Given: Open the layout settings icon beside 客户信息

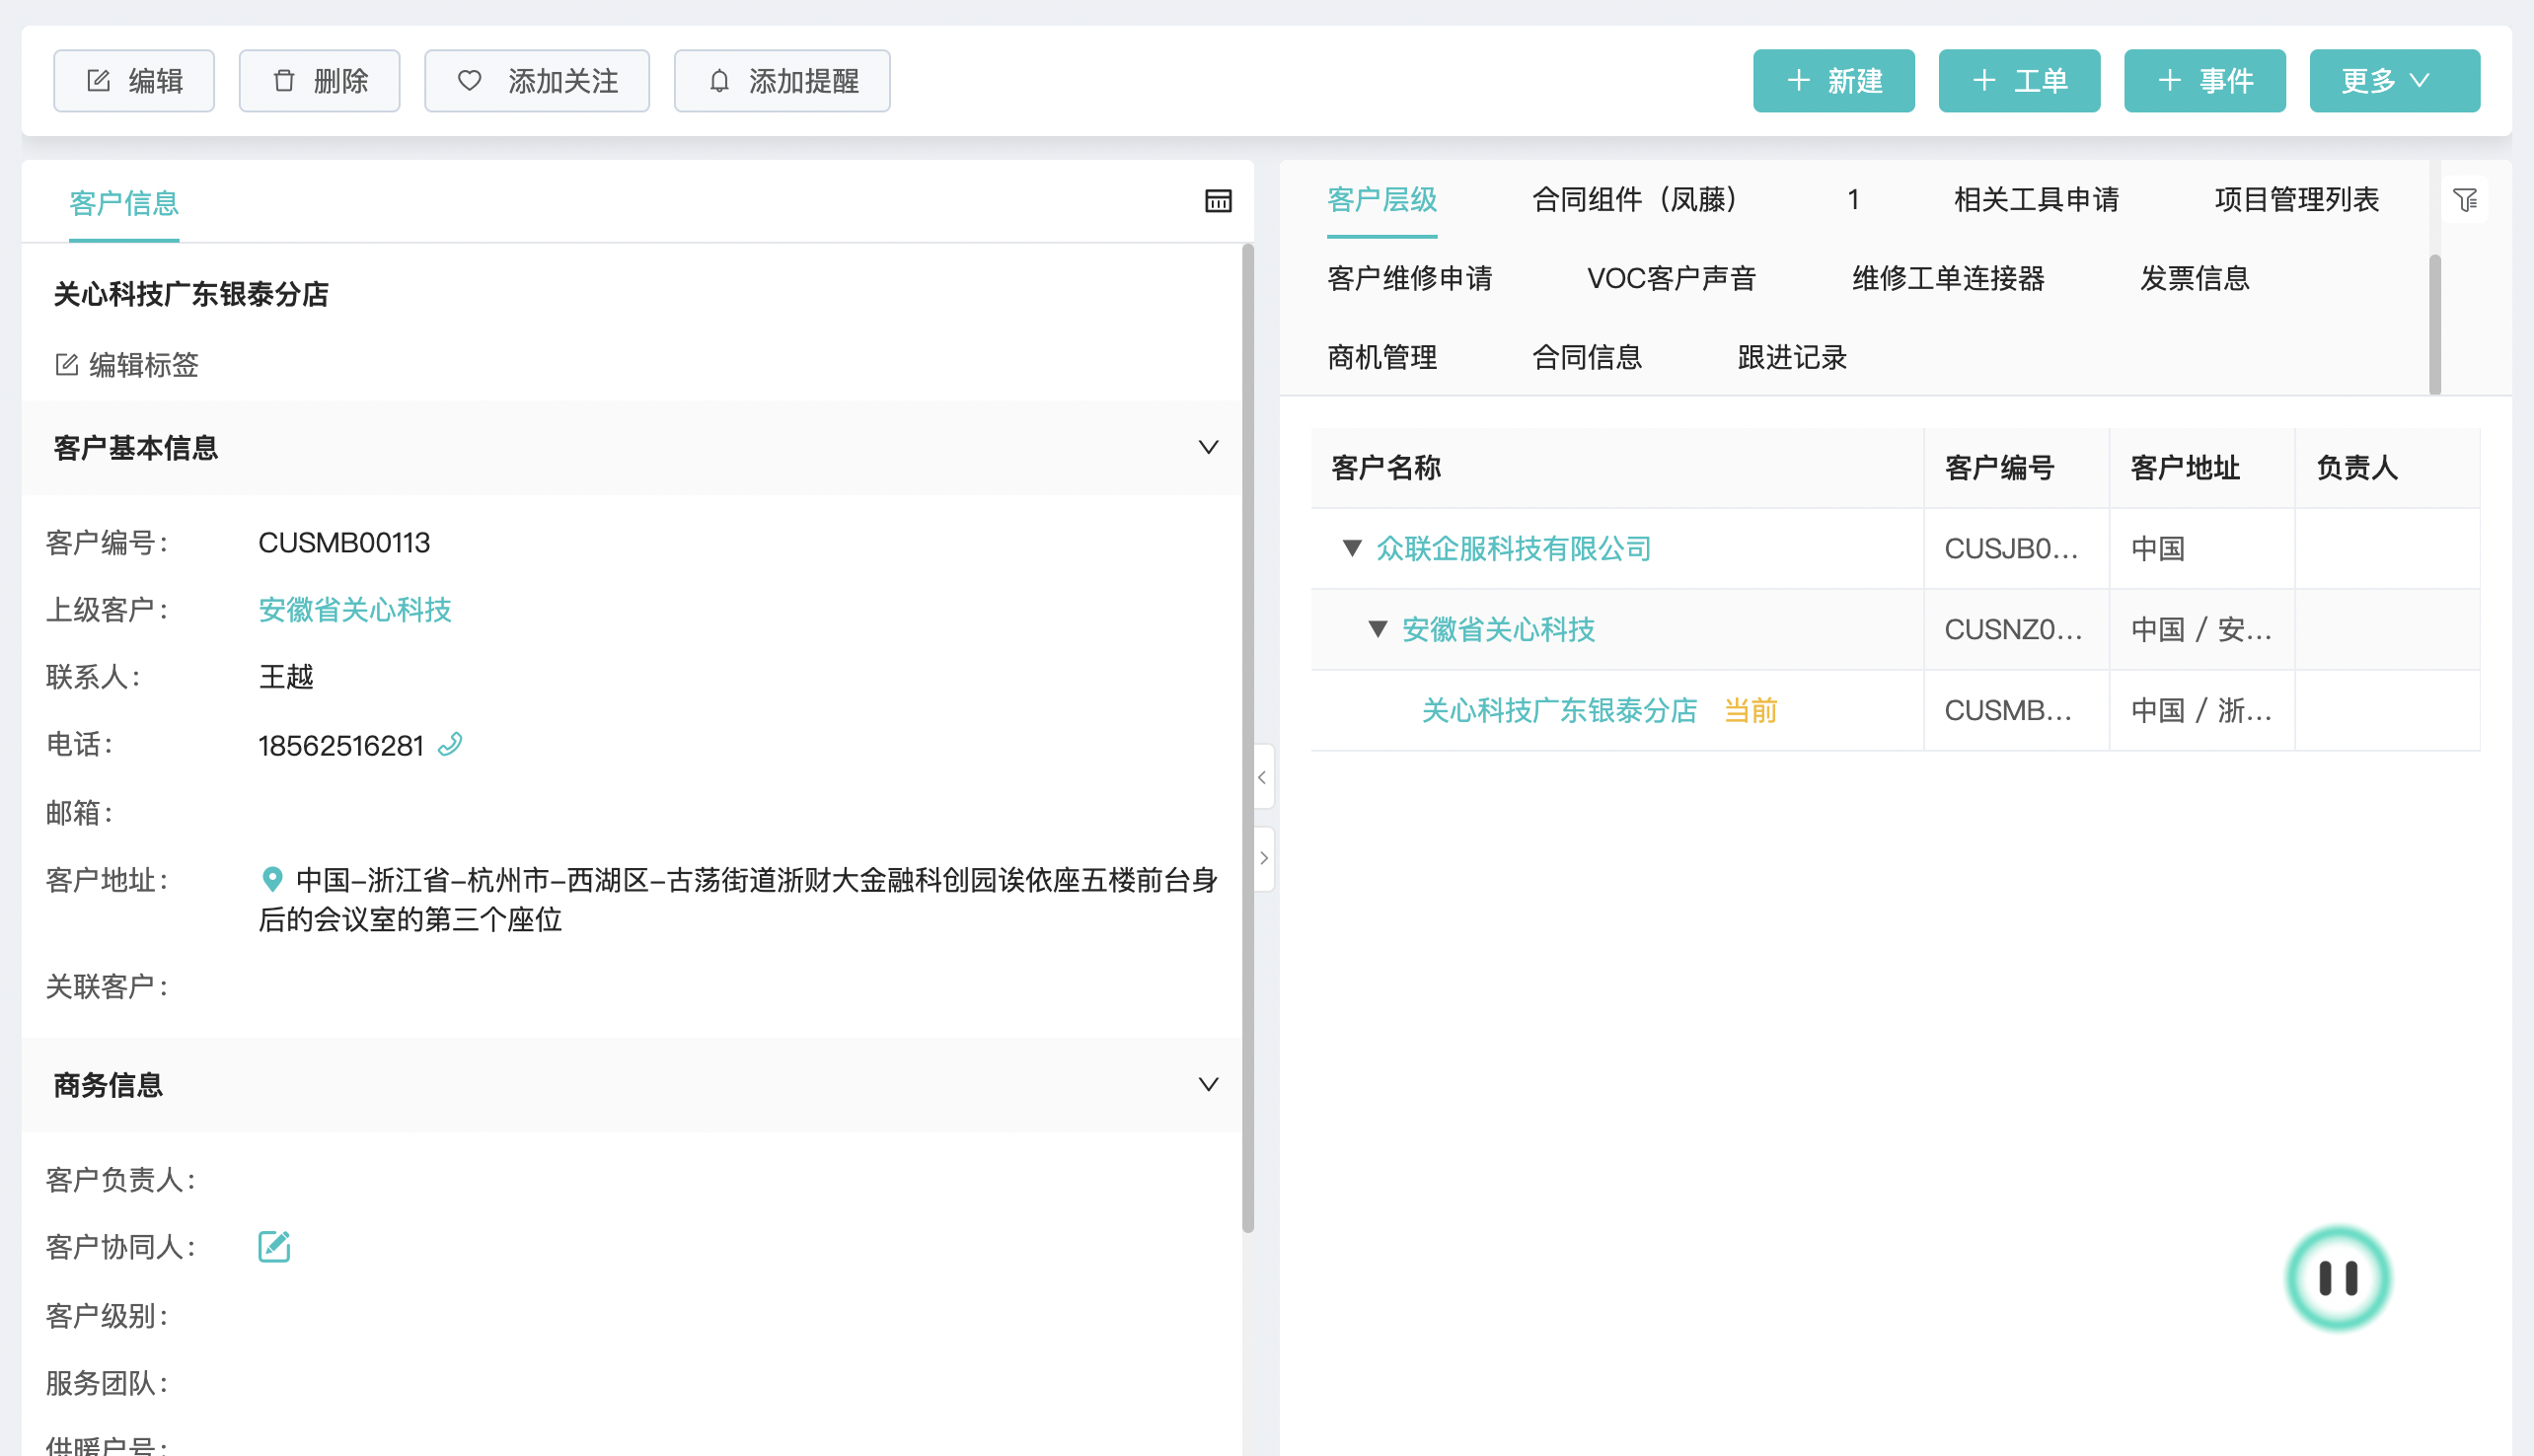Looking at the screenshot, I should (x=1218, y=201).
